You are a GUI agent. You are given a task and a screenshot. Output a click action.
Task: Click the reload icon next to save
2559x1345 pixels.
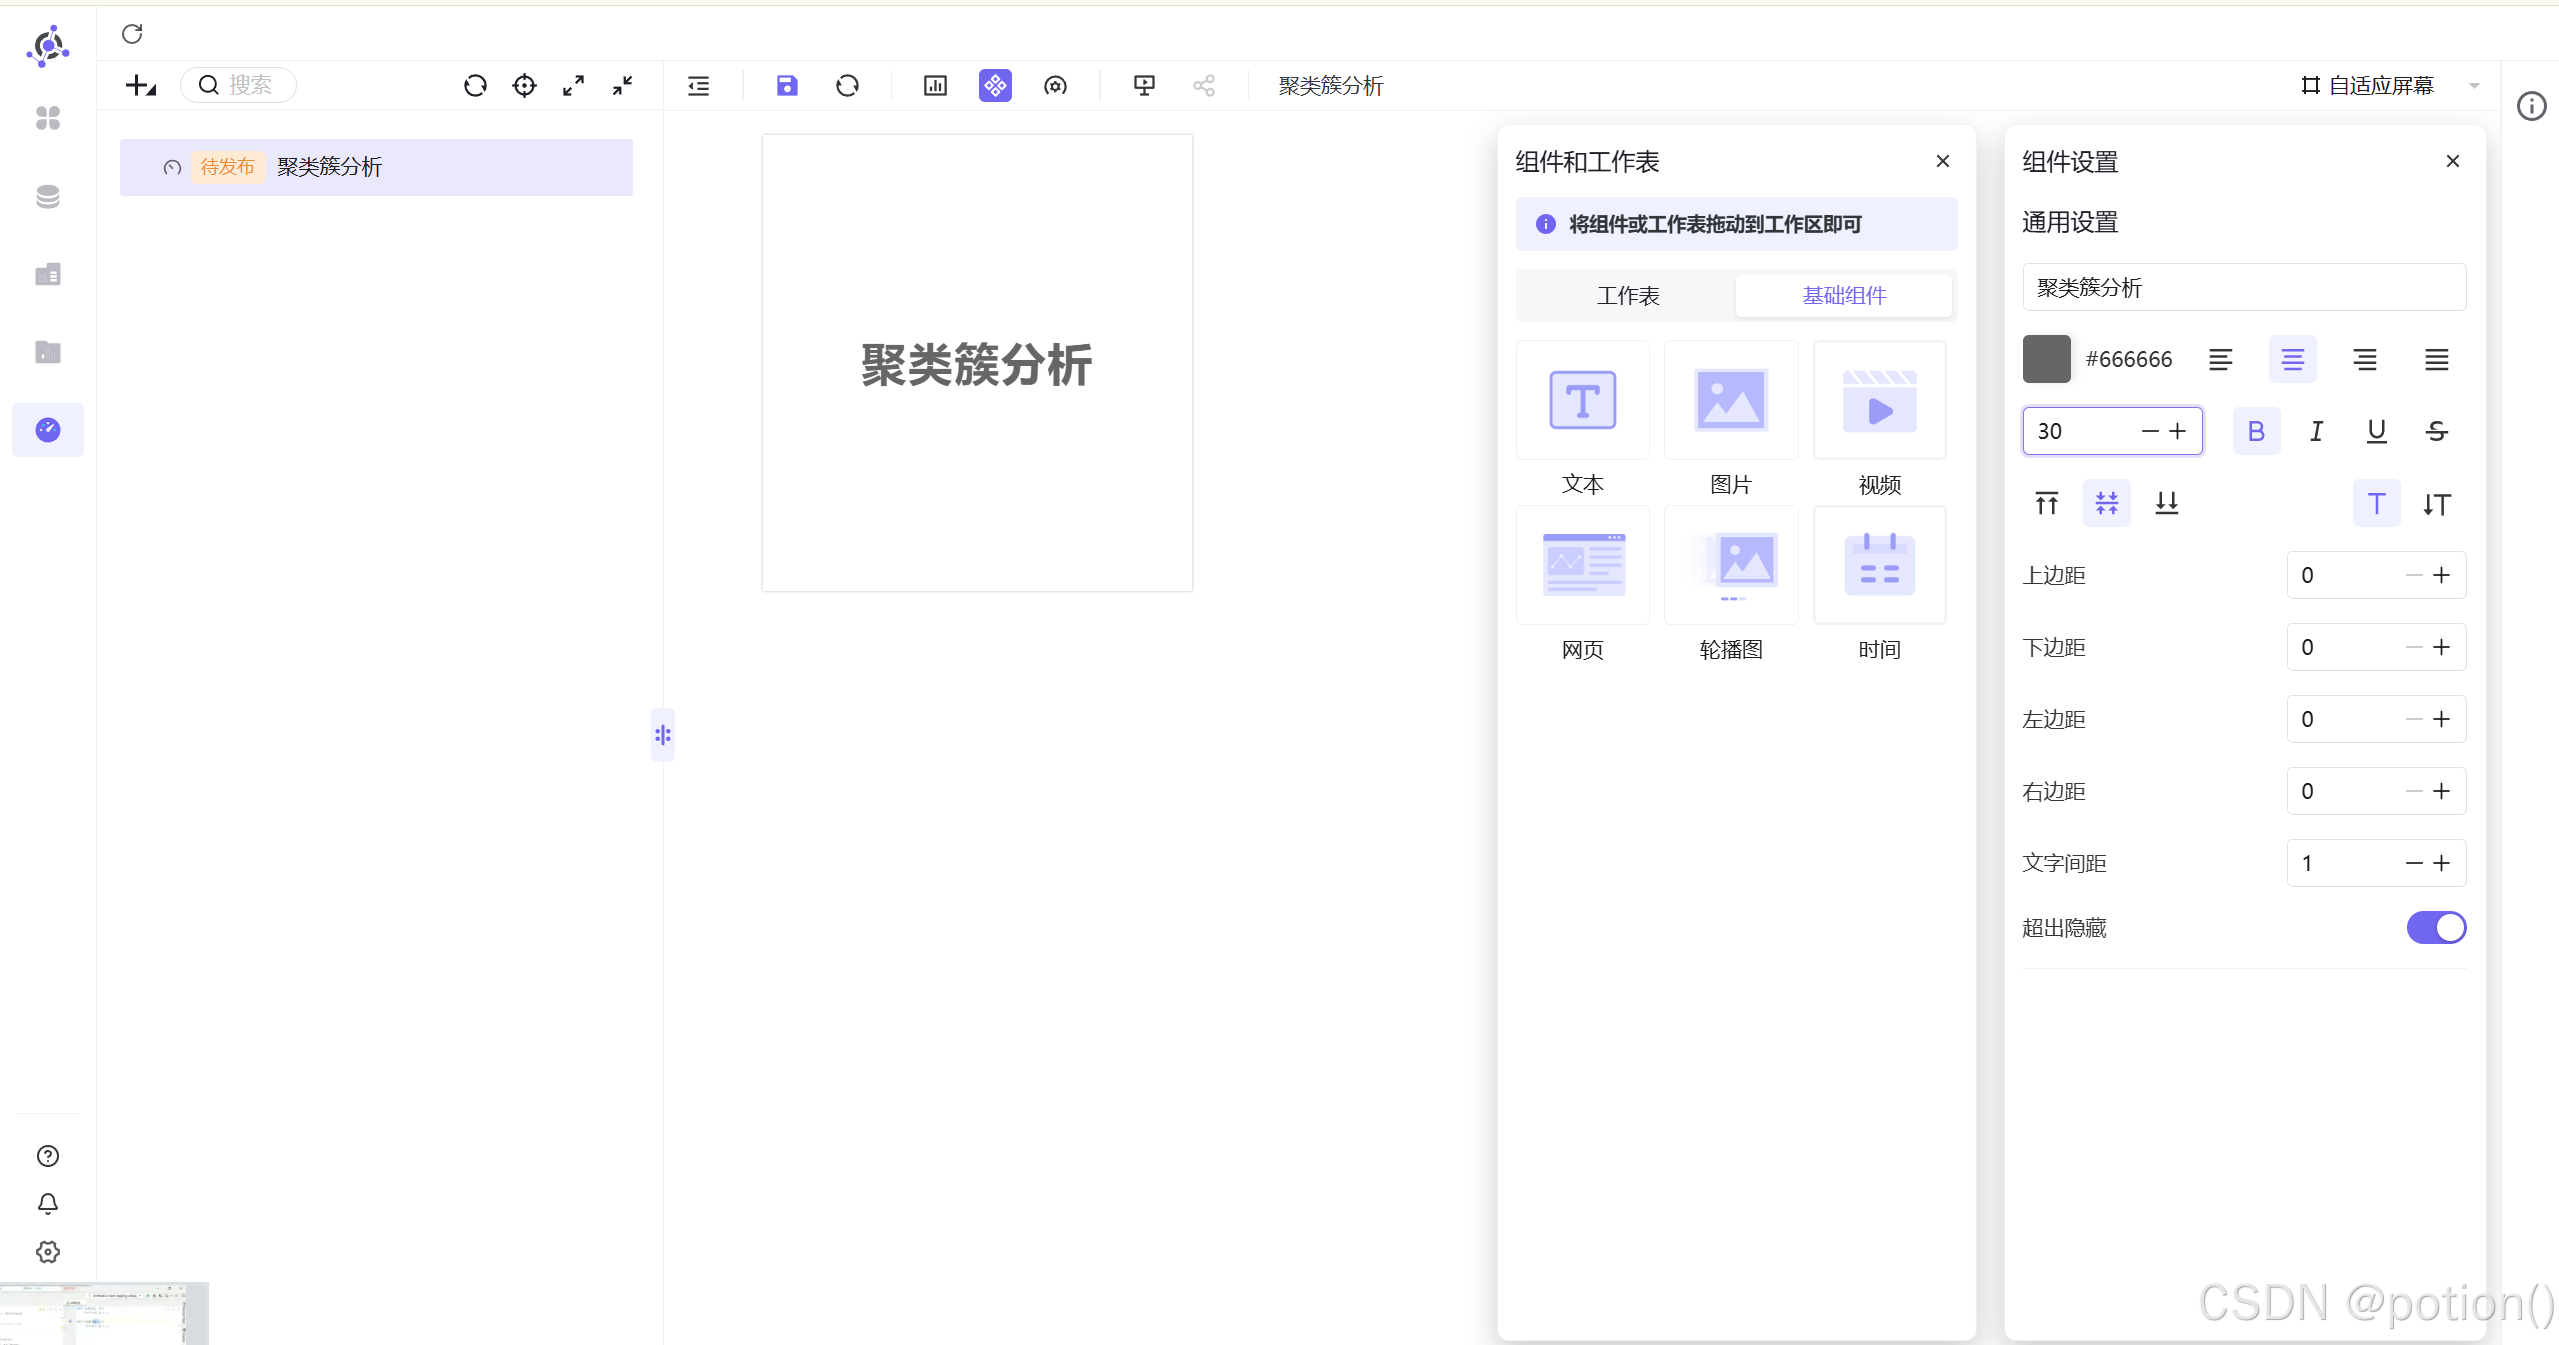(x=847, y=86)
